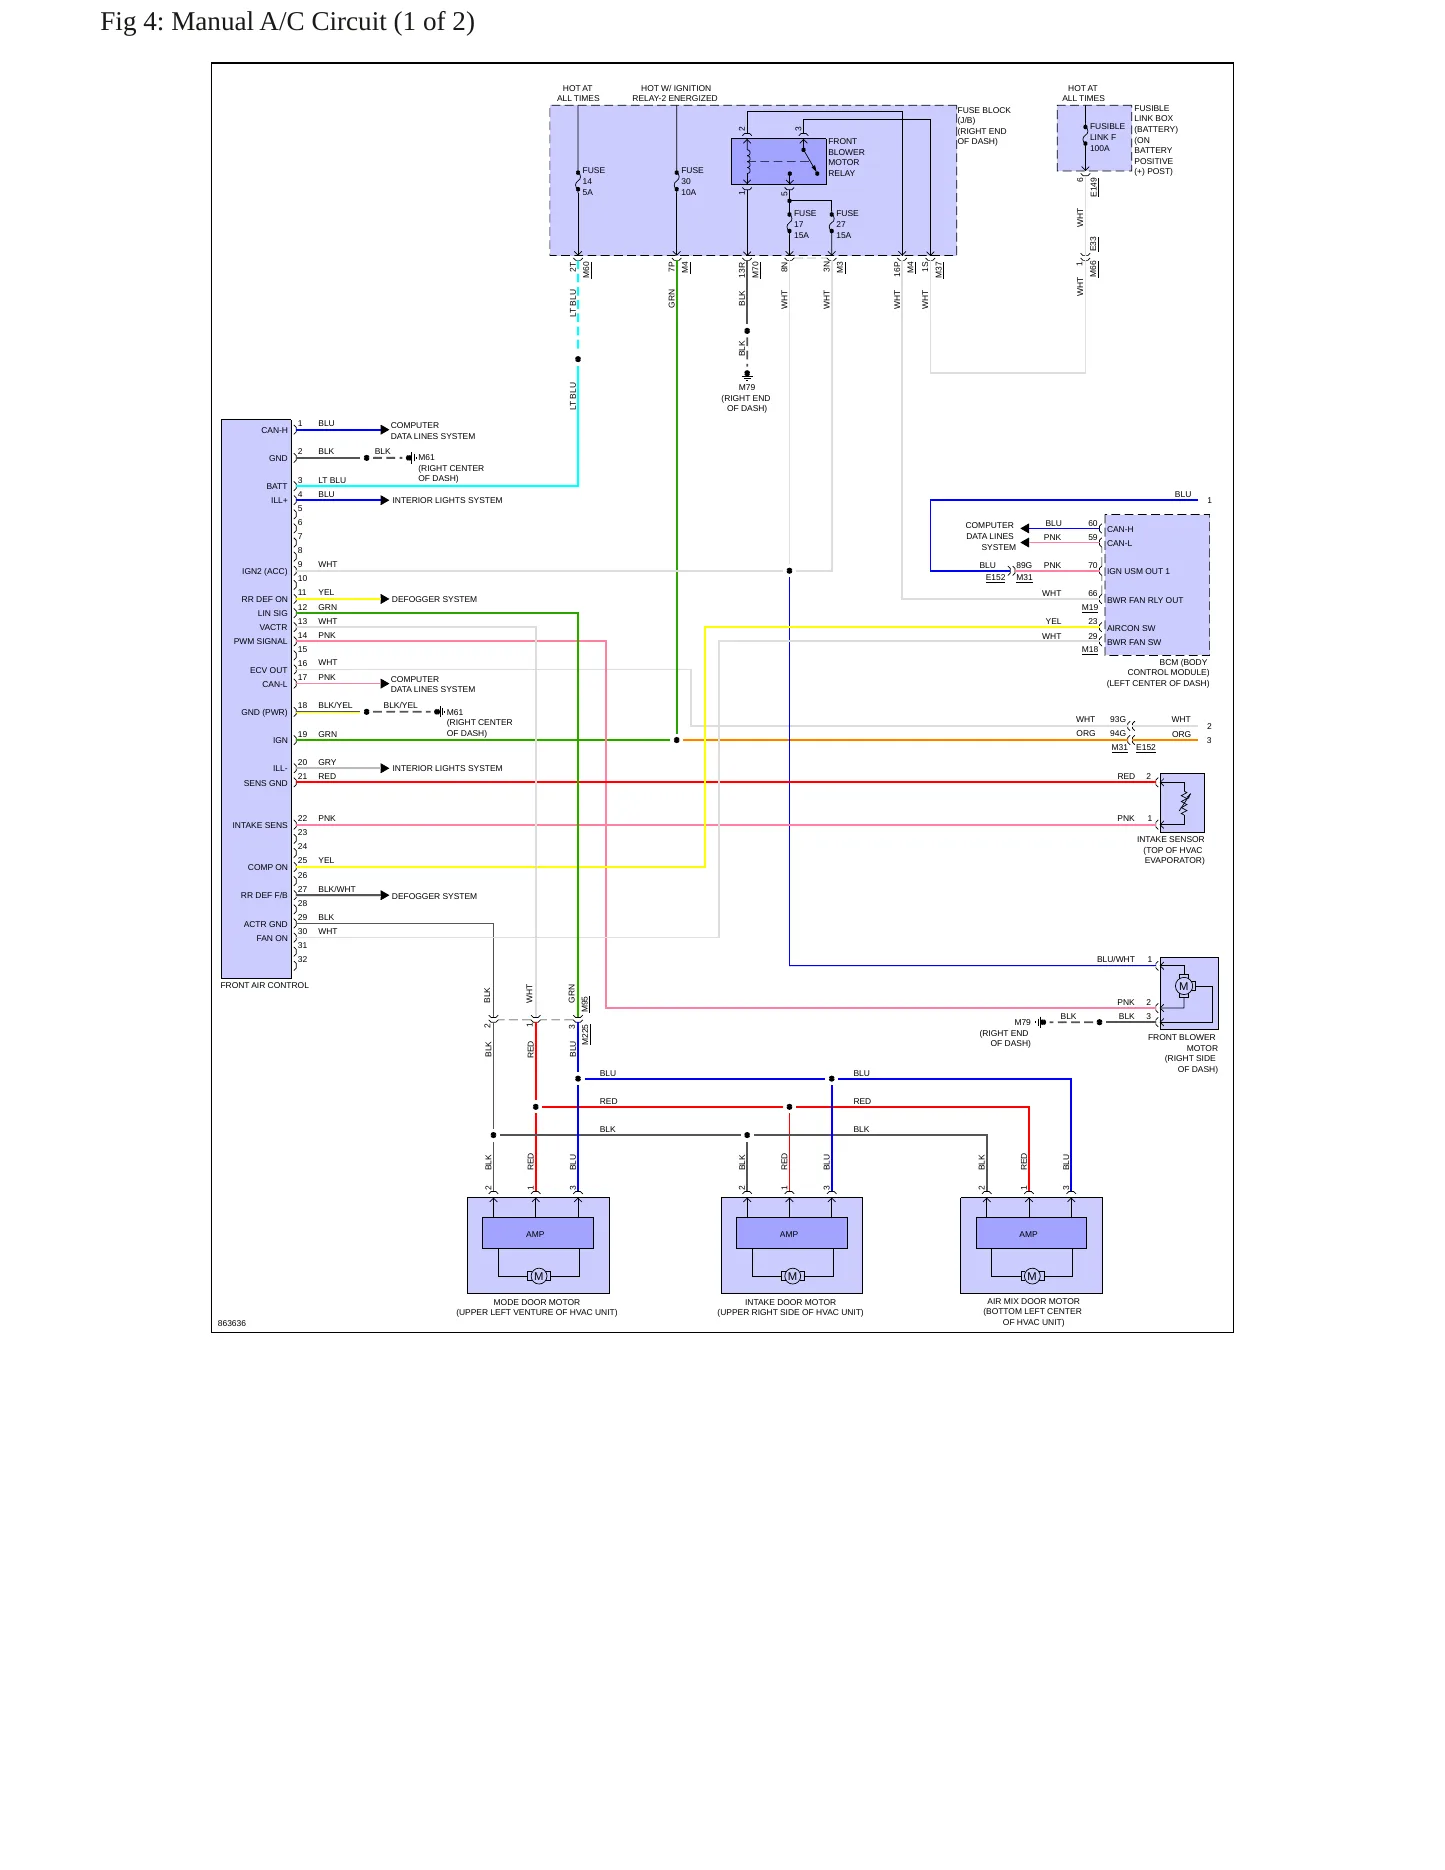1445x1870 pixels.
Task: Click the diagram number 863636
Action: (x=231, y=1323)
